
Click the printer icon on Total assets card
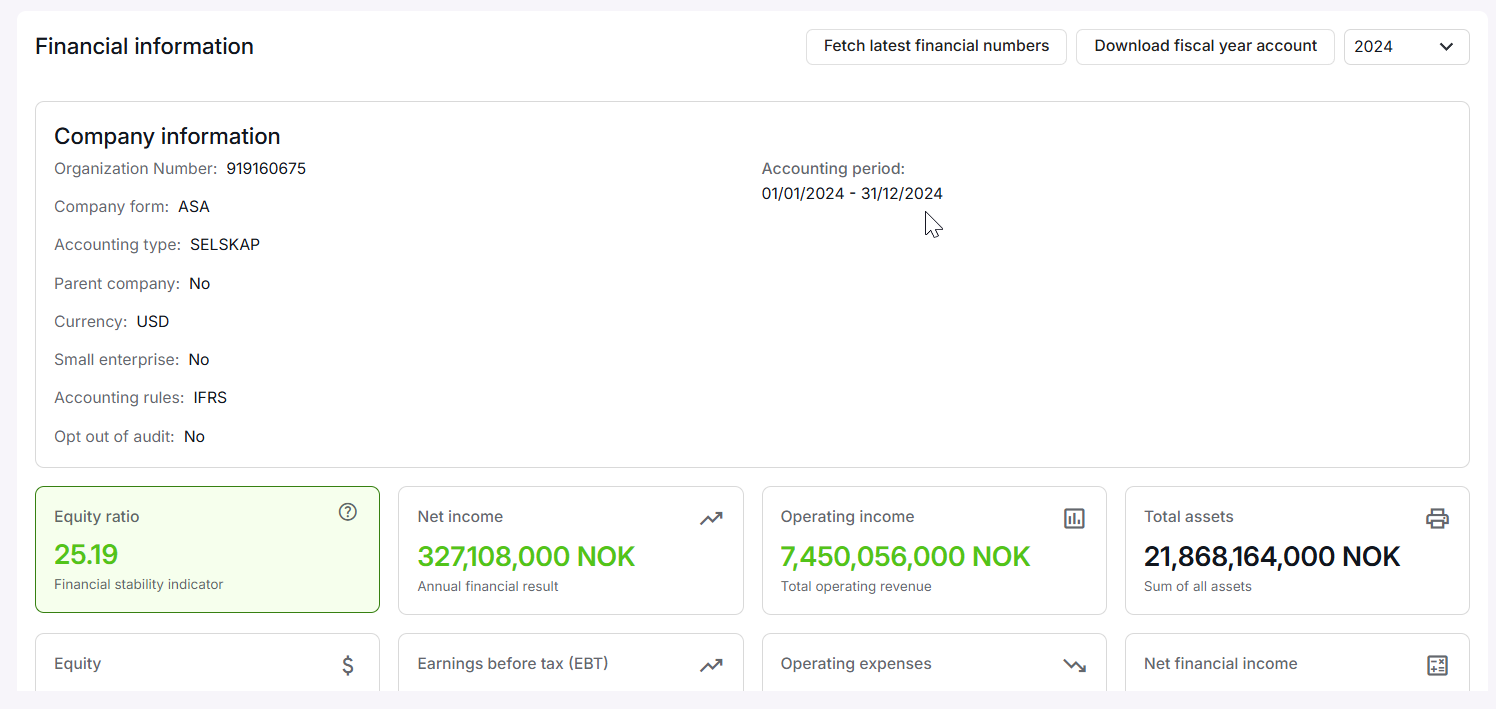tap(1437, 518)
